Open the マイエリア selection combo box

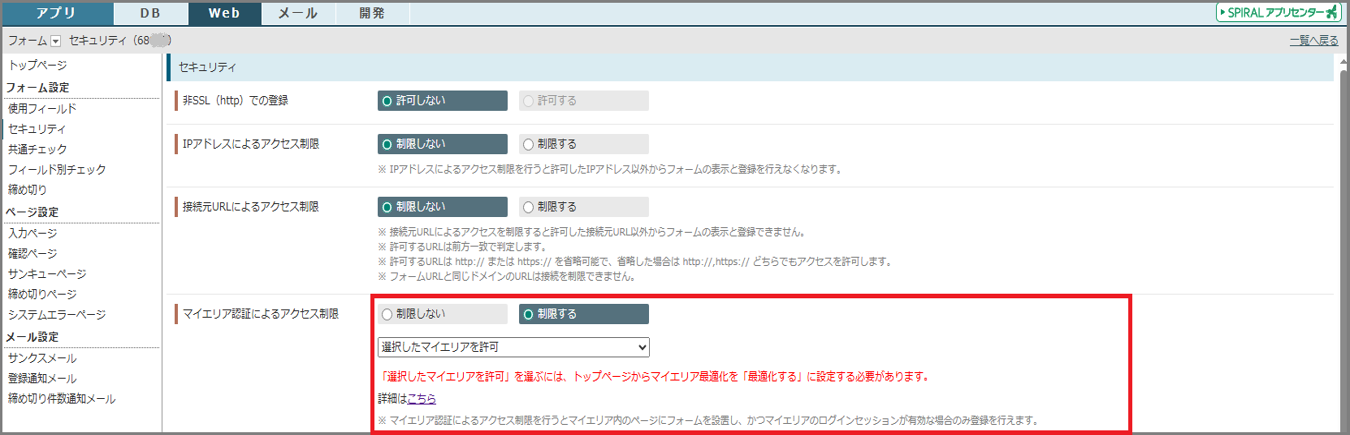click(513, 347)
